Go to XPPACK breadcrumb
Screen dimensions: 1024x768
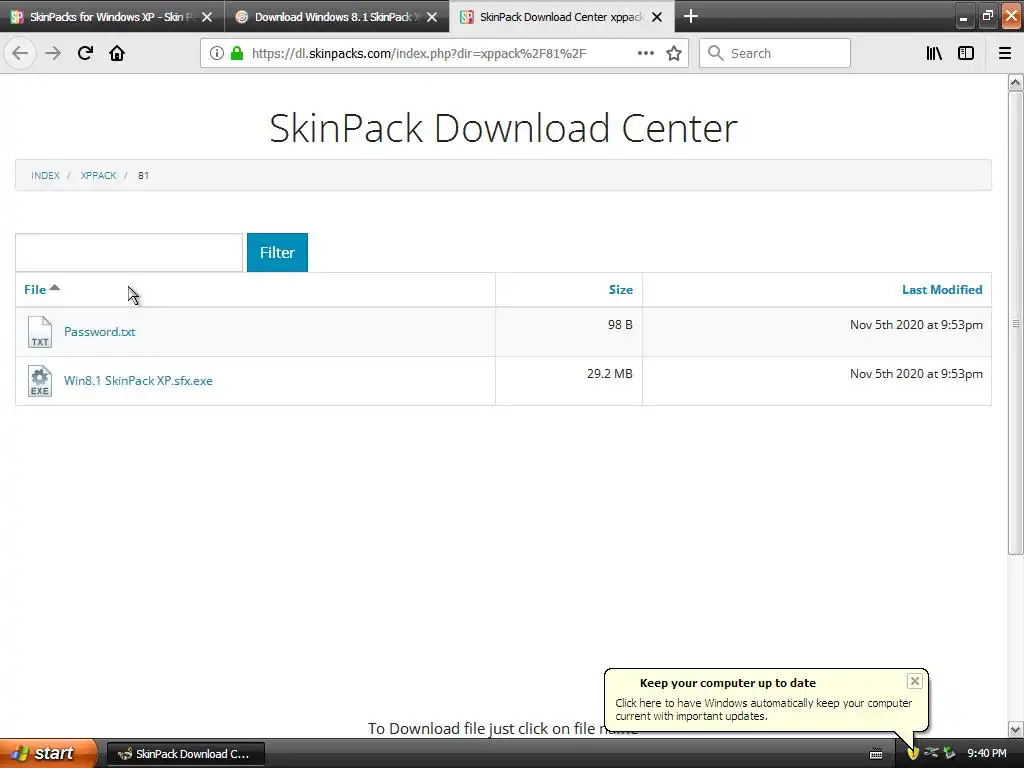98,176
